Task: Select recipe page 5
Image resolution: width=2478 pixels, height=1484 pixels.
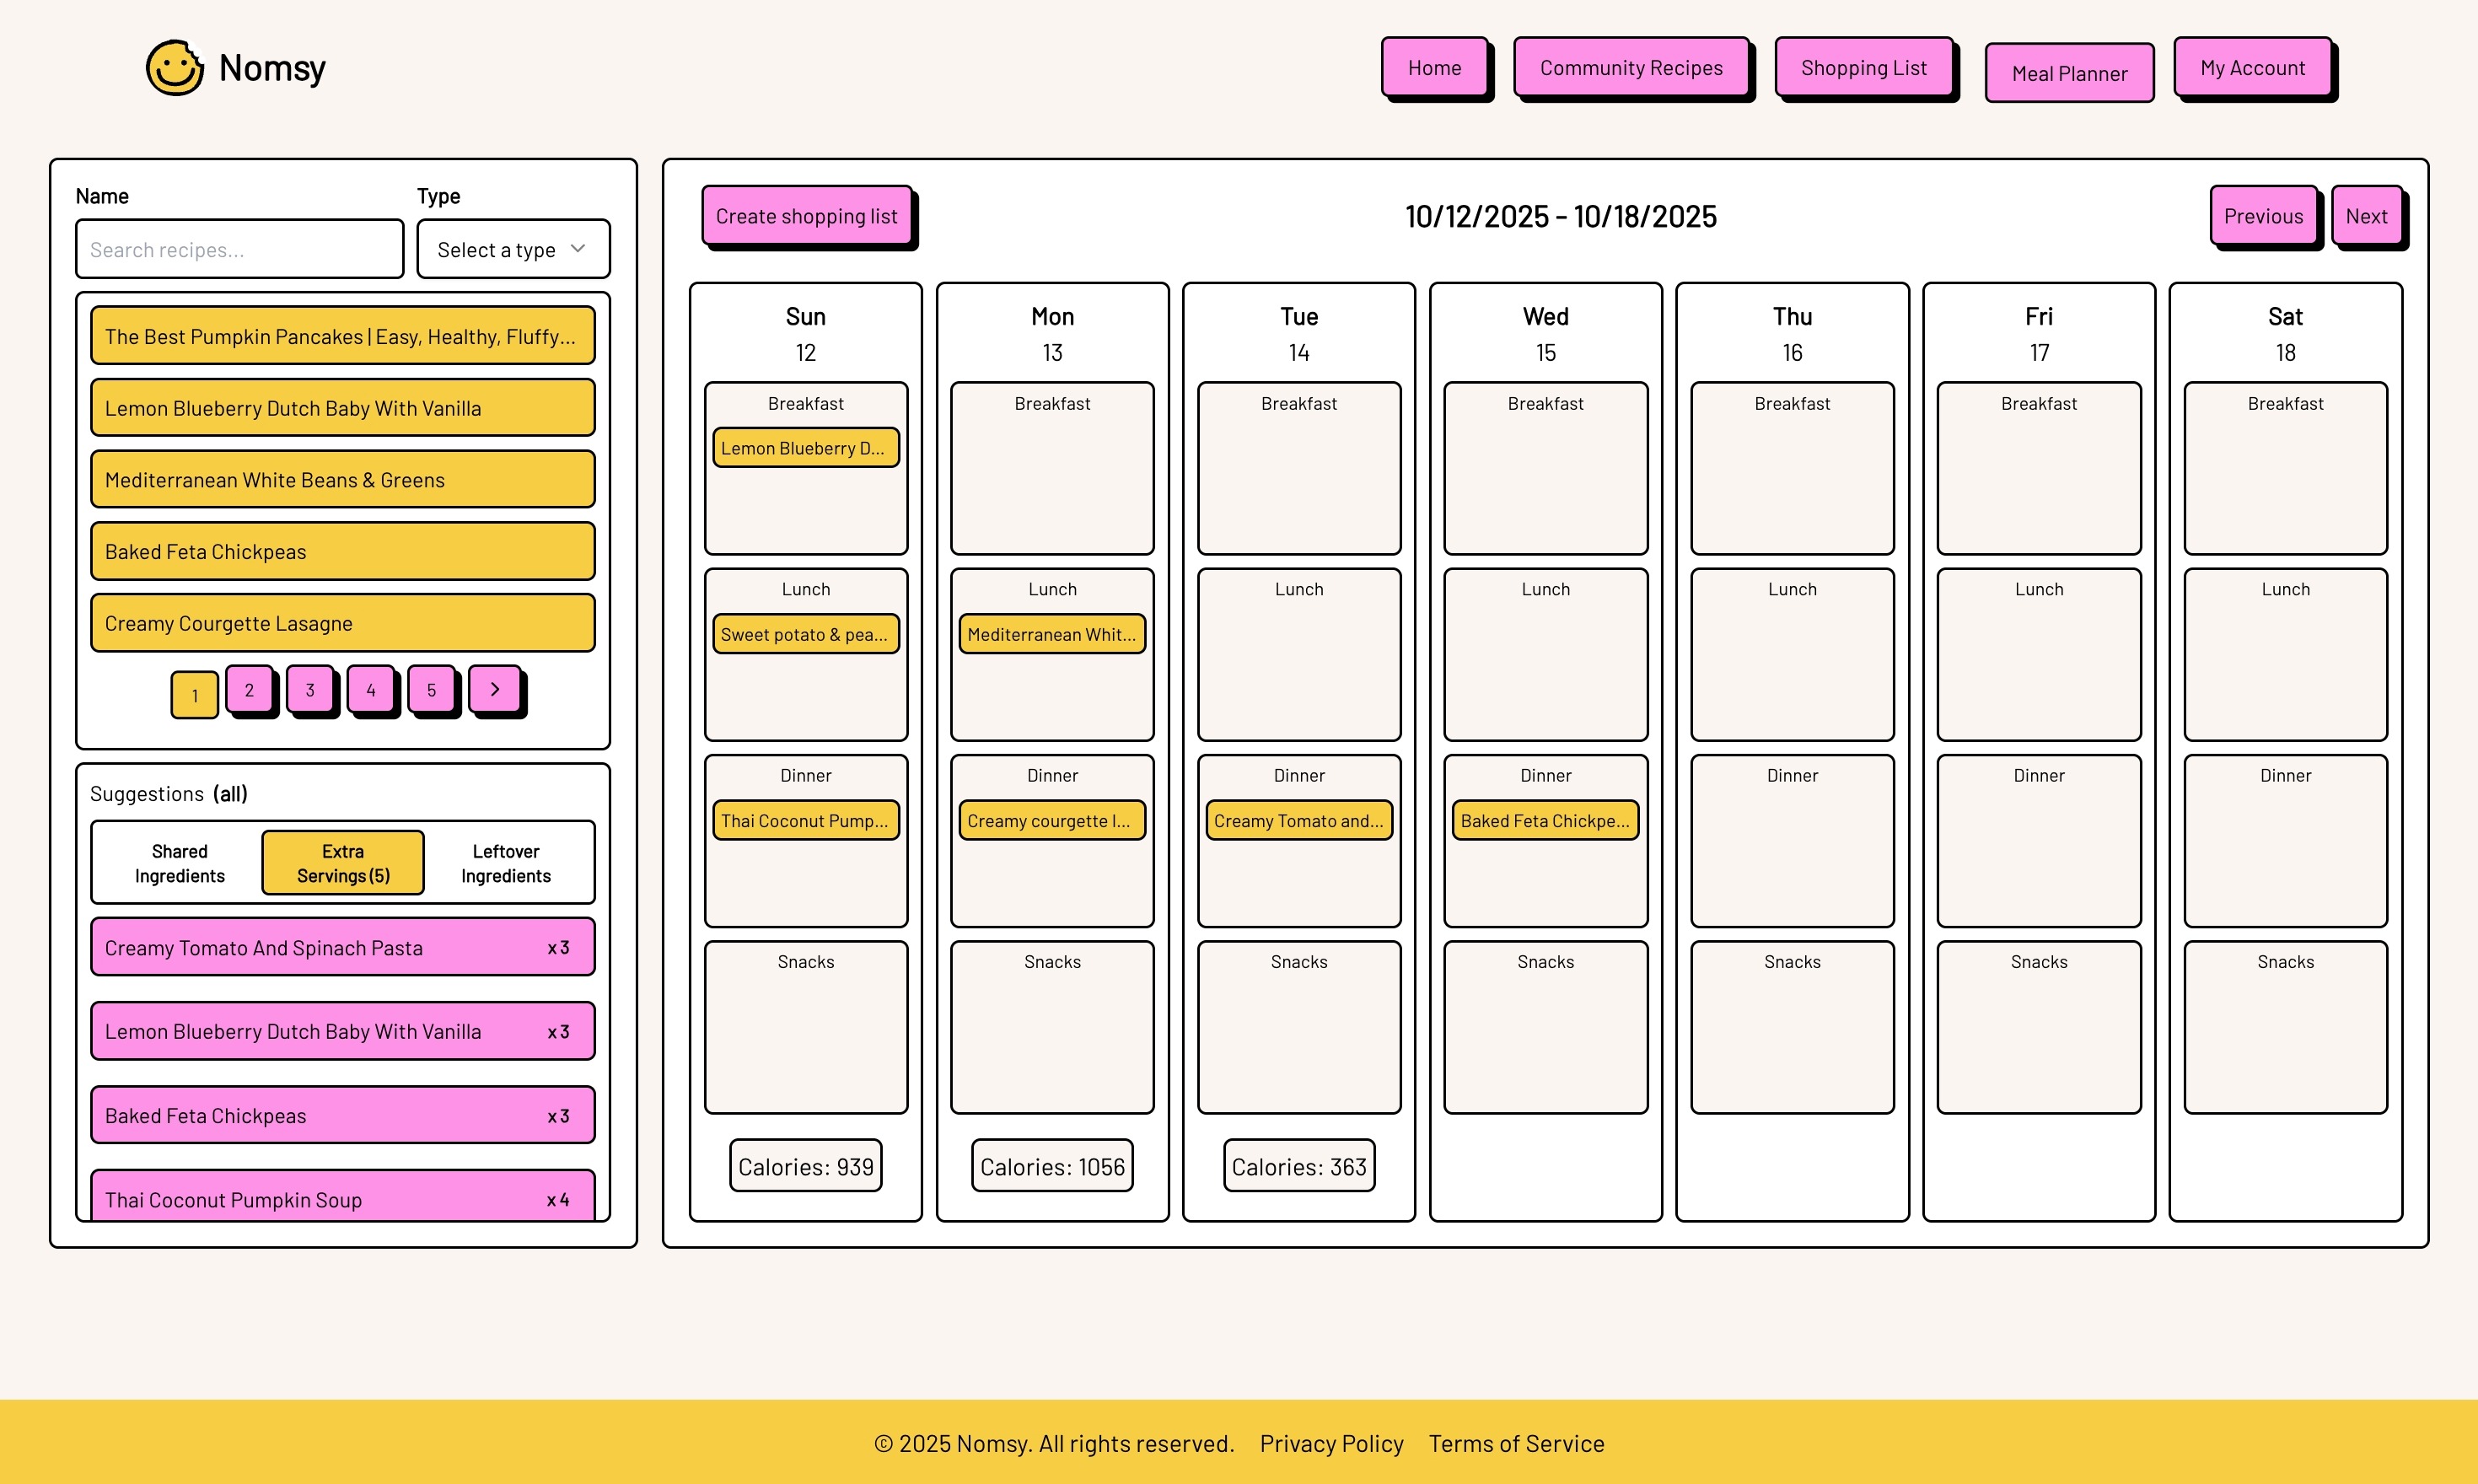Action: (x=431, y=689)
